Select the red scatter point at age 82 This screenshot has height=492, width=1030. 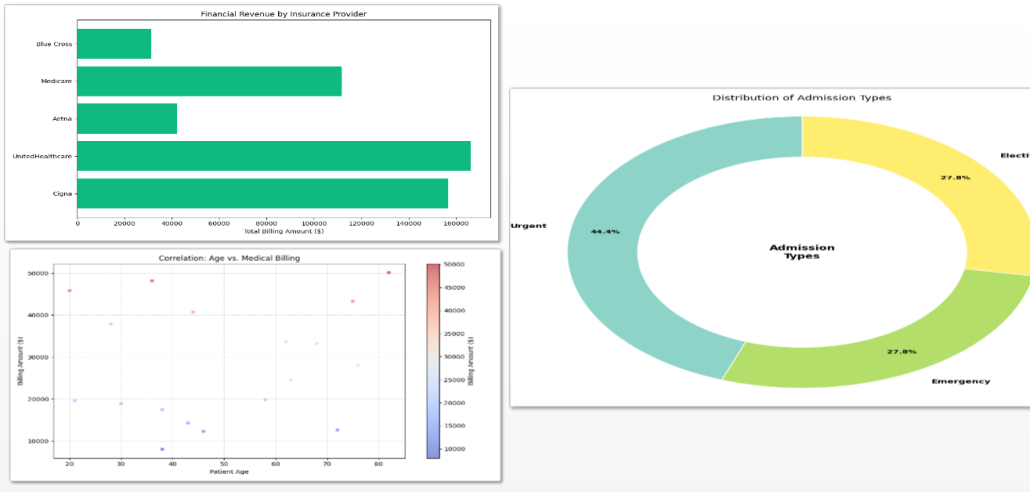[x=388, y=272]
